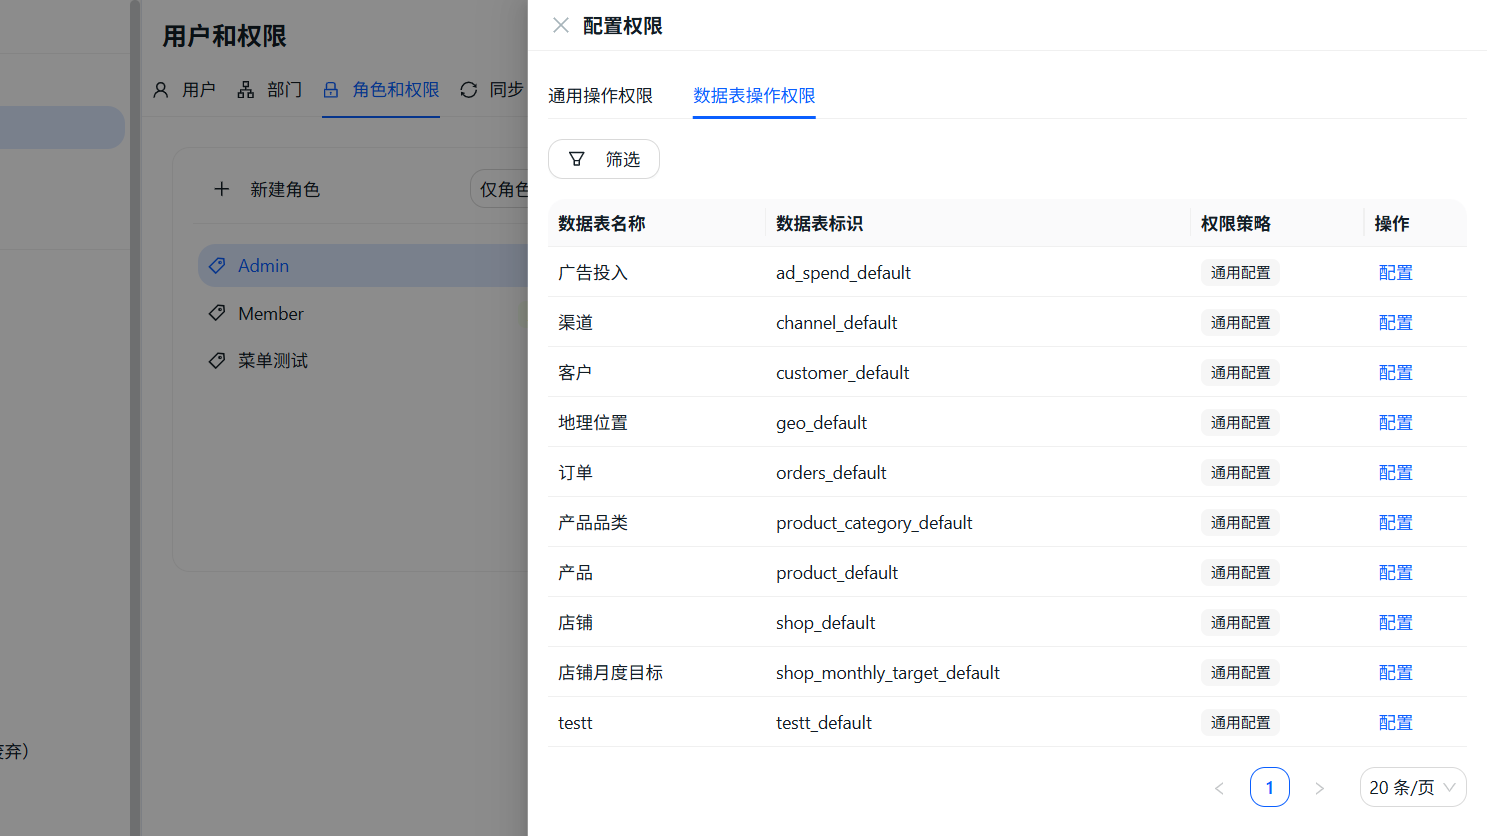Viewport: 1487px width, 836px height.
Task: Click the plus icon for 新建角色
Action: pyautogui.click(x=222, y=189)
